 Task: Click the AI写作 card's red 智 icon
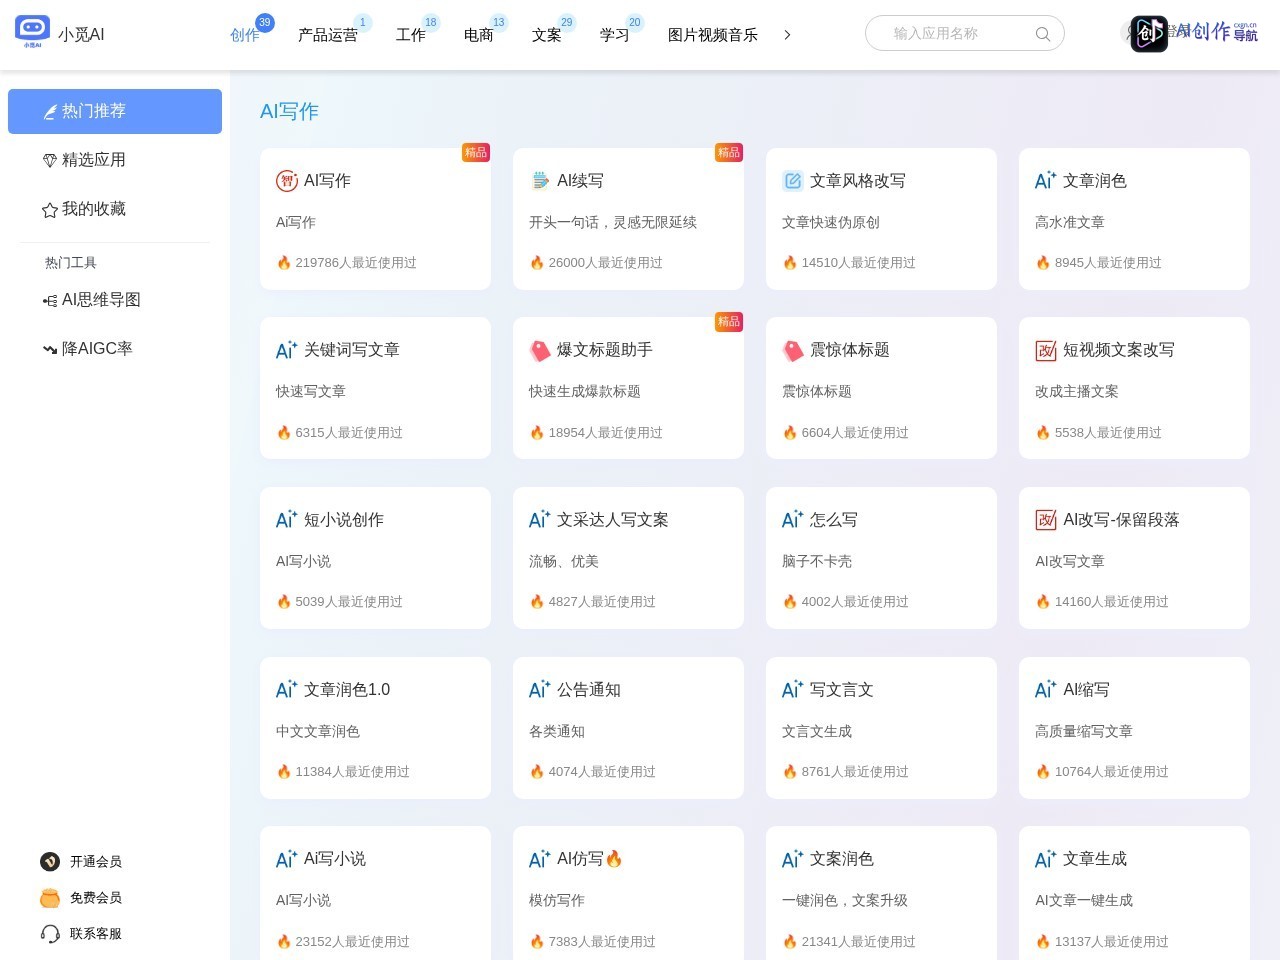(287, 181)
